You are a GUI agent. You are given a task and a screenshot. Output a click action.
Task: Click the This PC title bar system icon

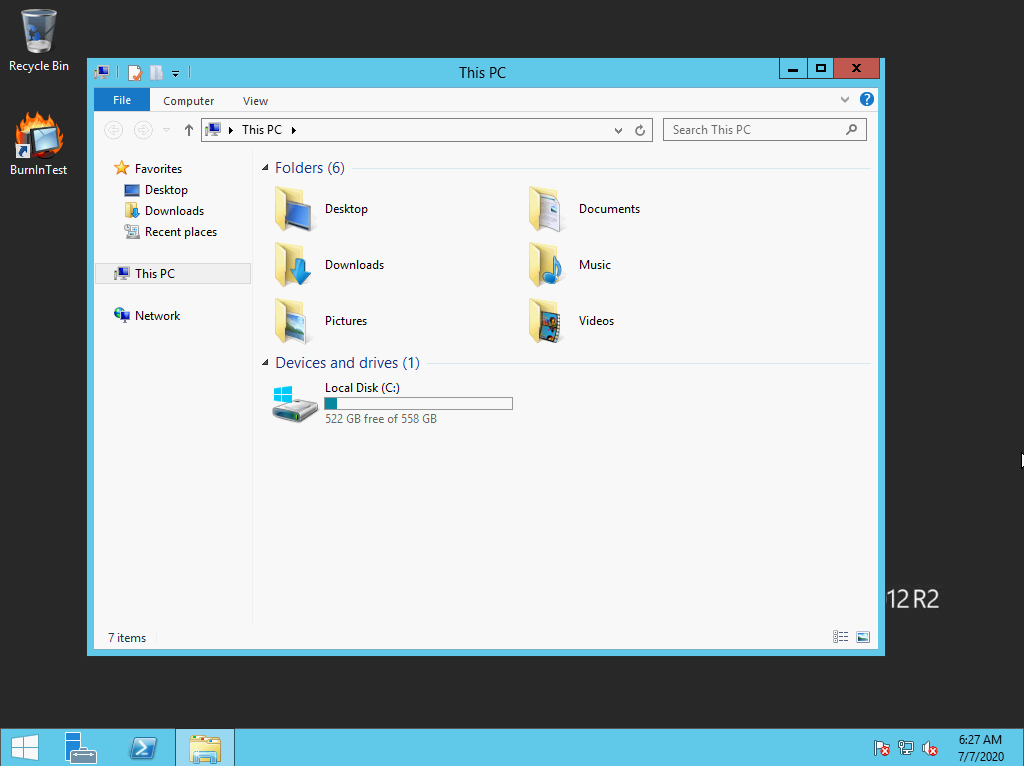[102, 72]
